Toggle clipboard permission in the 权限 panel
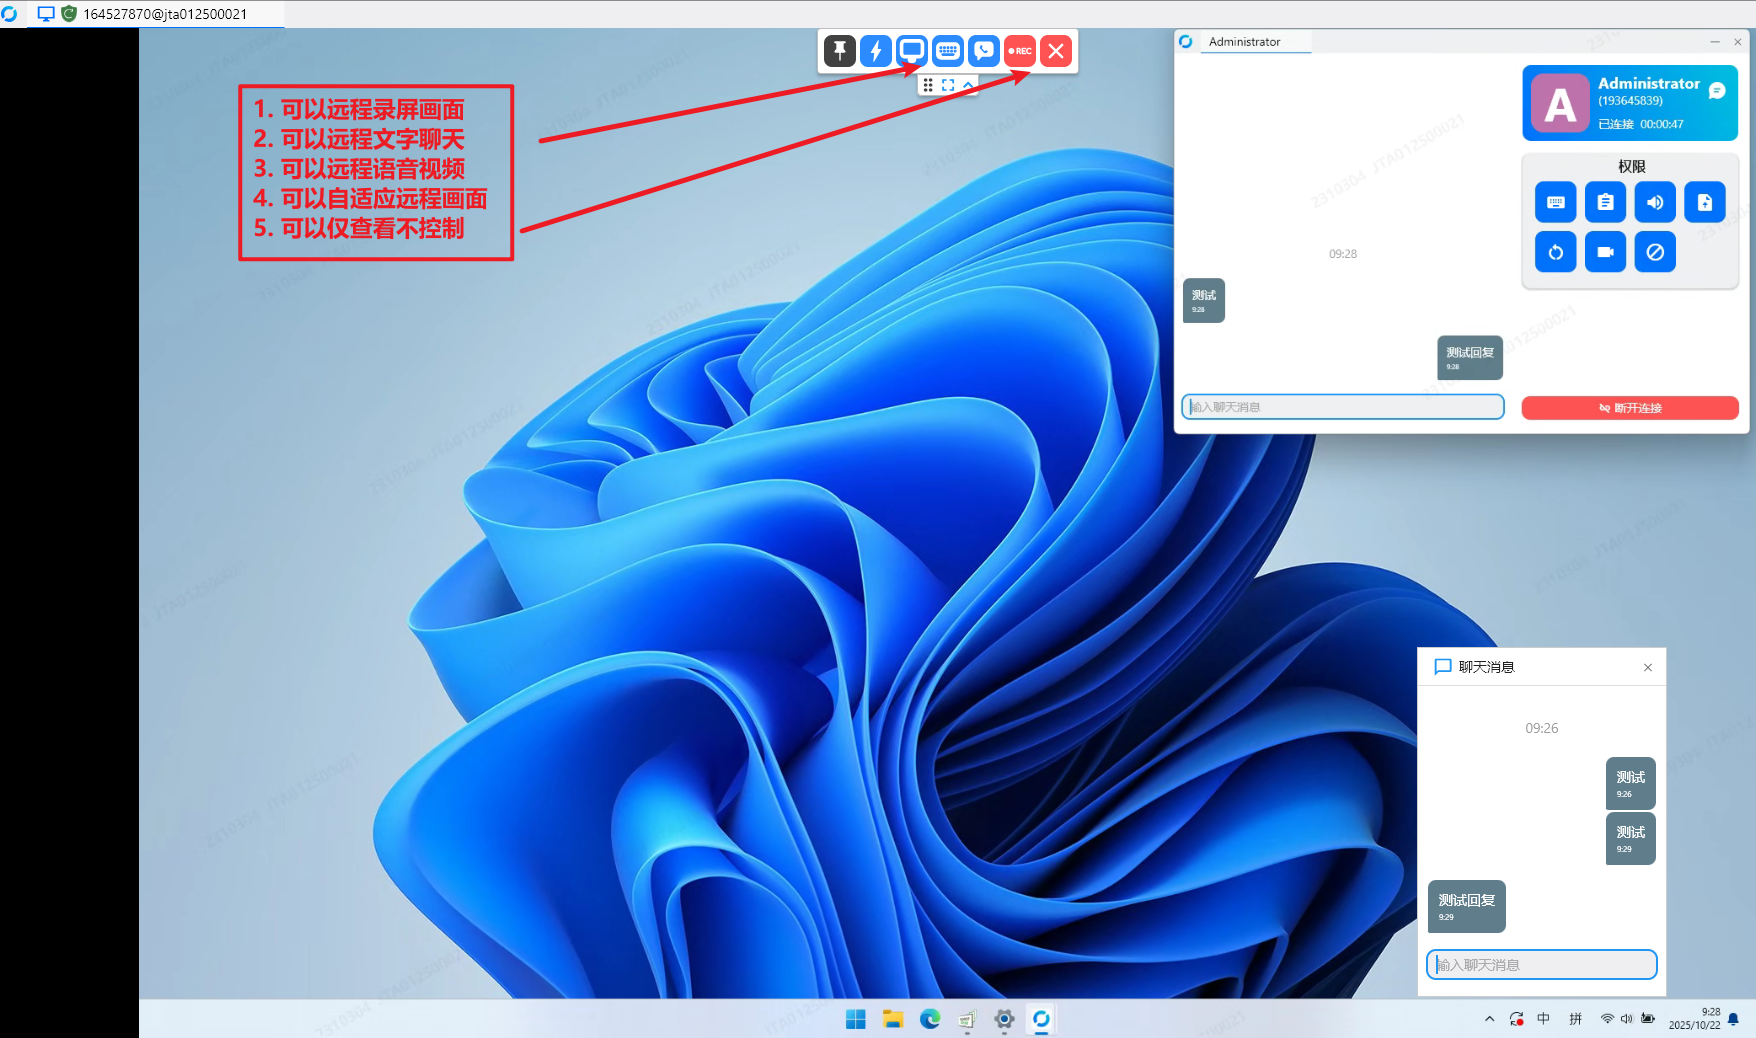The width and height of the screenshot is (1756, 1038). (1605, 202)
